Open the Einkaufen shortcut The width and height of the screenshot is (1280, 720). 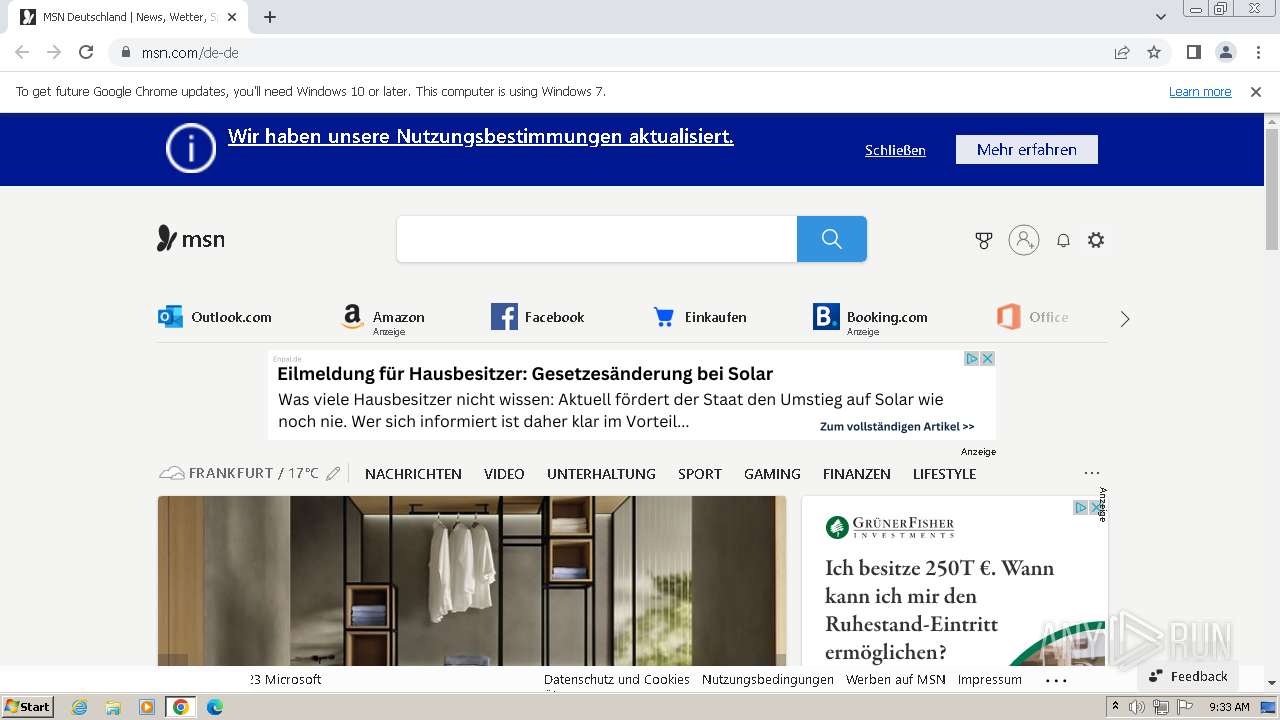(699, 317)
